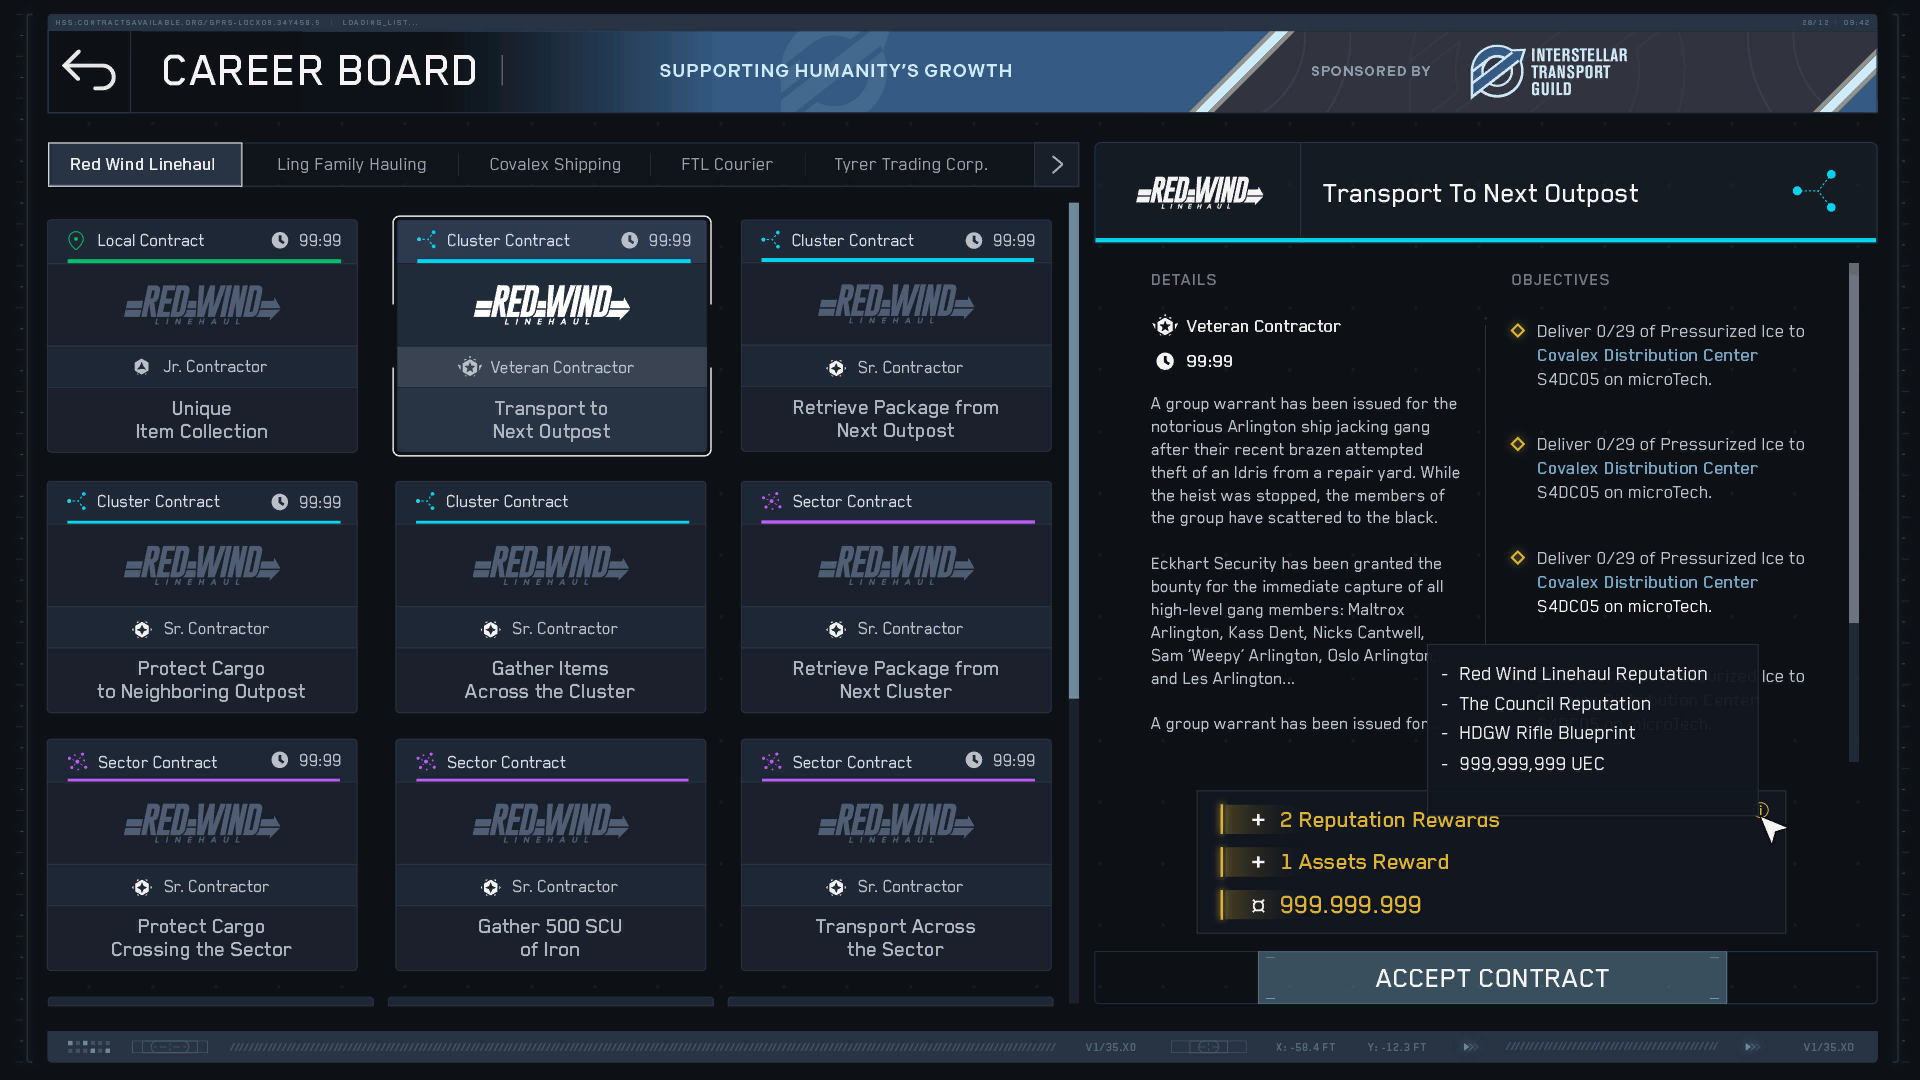Click the objectives panel scrollbar

click(x=1854, y=443)
